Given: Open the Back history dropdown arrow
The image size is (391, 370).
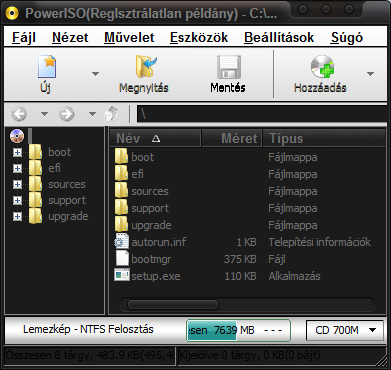Looking at the screenshot, I should [44, 114].
